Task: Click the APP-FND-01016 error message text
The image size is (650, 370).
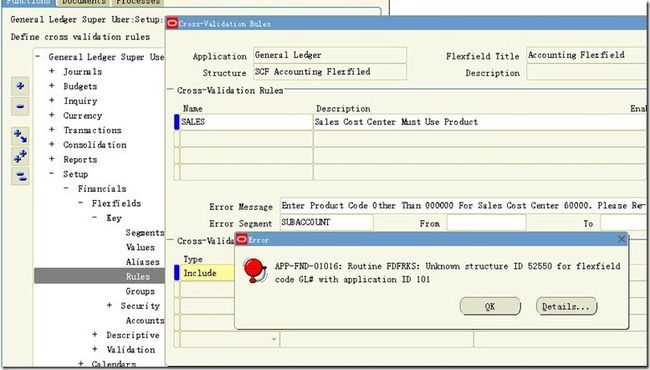Action: pos(447,272)
